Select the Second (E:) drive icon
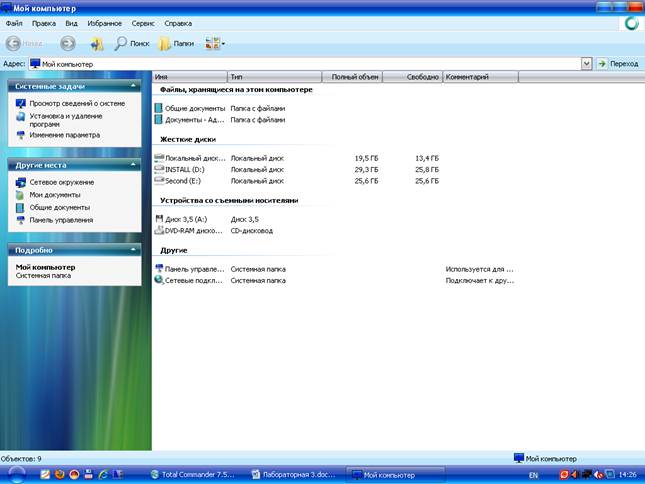 [159, 181]
